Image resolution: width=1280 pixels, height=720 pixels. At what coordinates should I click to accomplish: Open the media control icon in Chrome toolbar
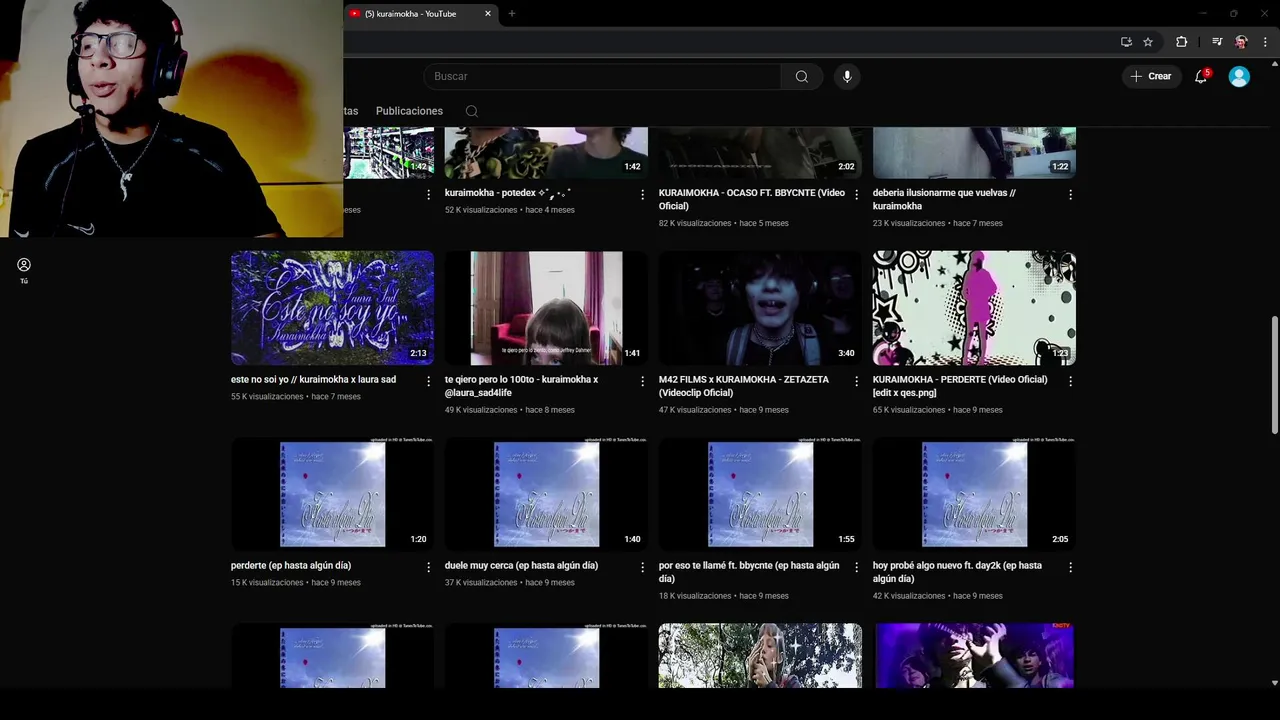[x=1217, y=42]
